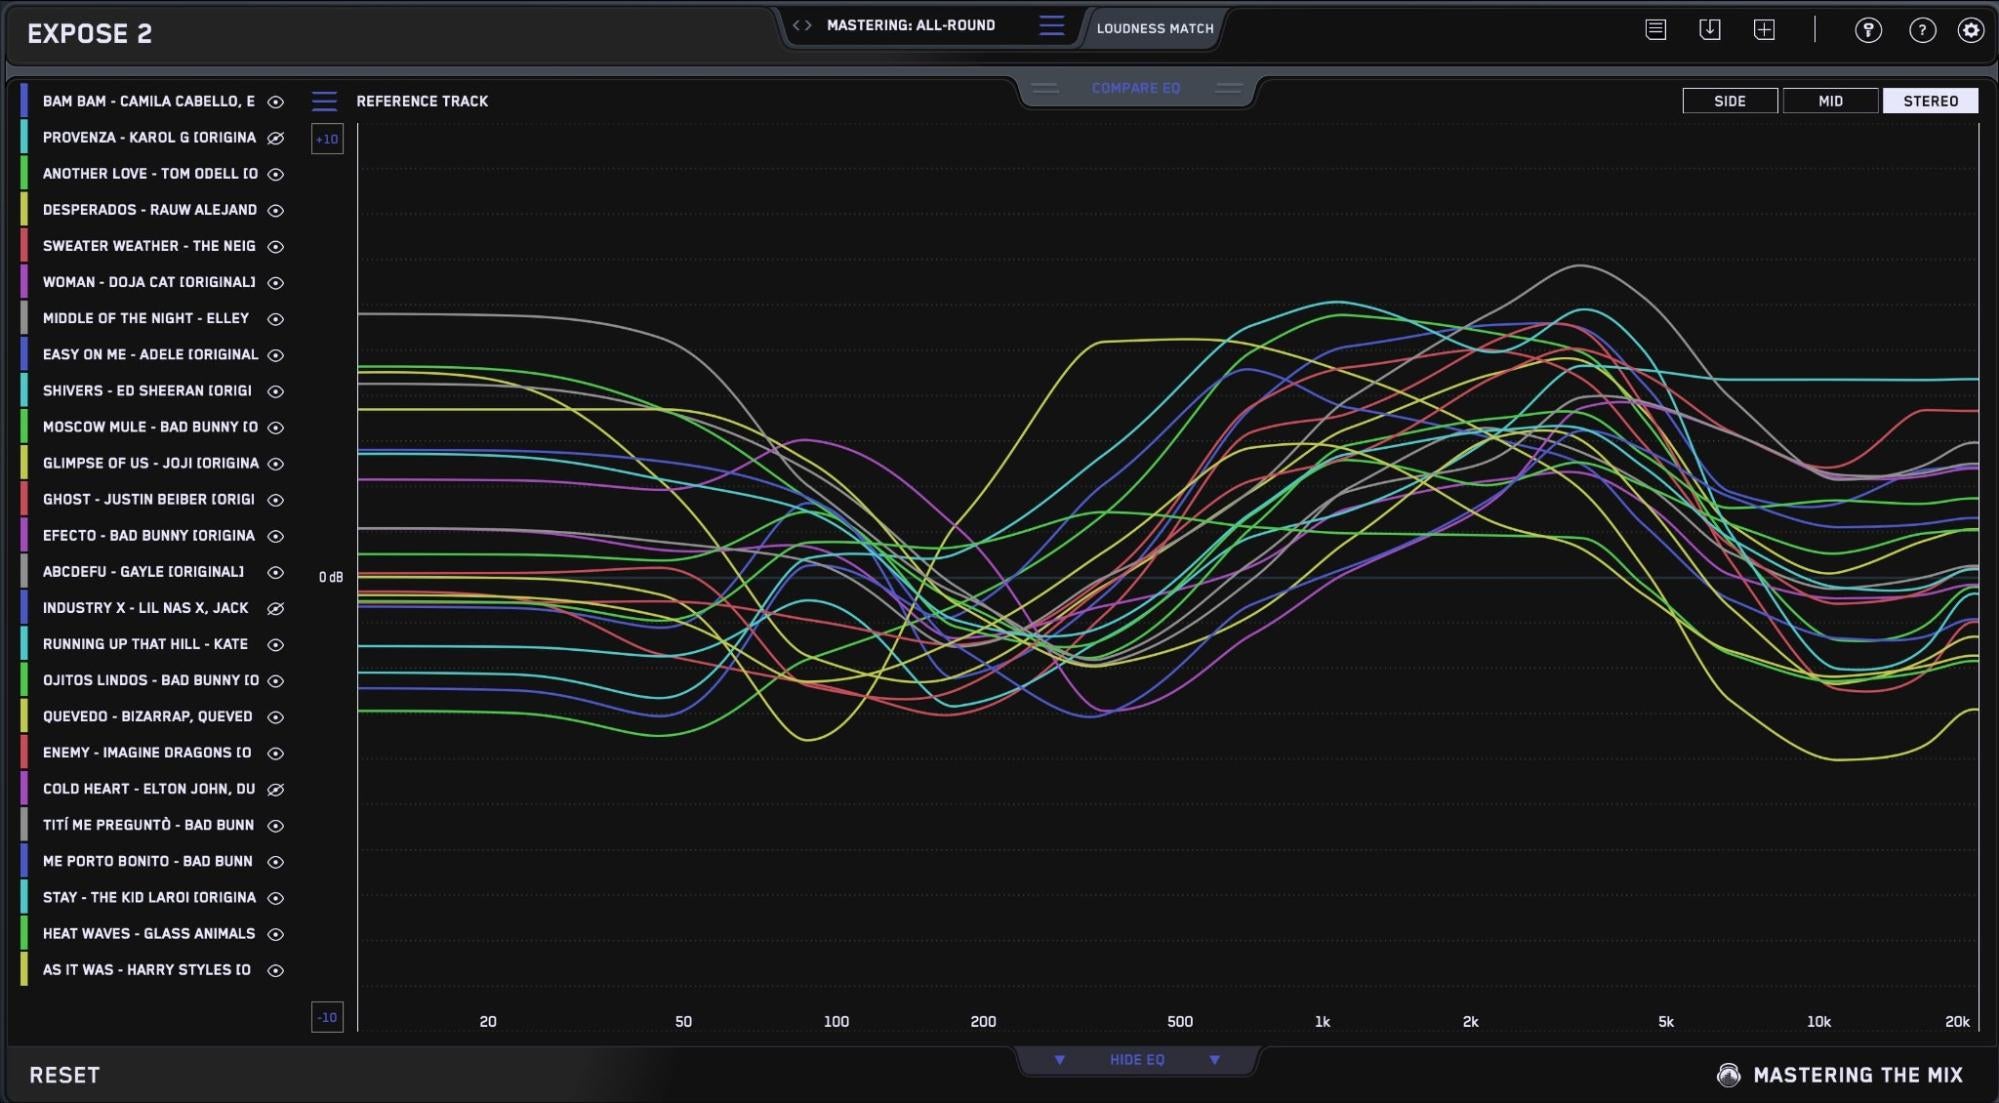Open the key license icon
This screenshot has width=1999, height=1103.
tap(1868, 30)
